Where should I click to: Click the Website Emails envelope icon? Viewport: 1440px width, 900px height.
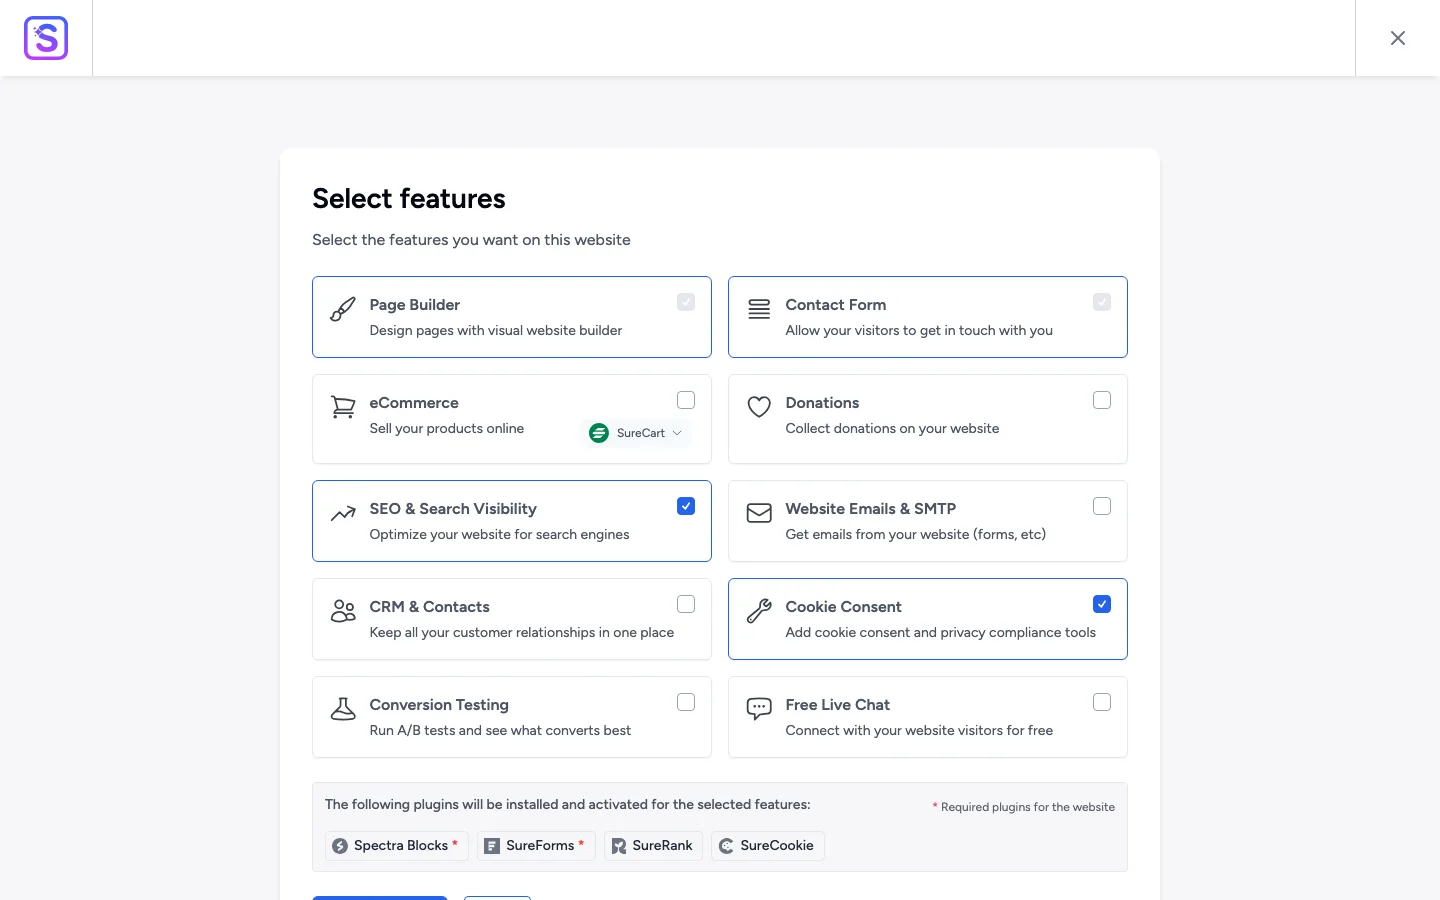click(759, 513)
